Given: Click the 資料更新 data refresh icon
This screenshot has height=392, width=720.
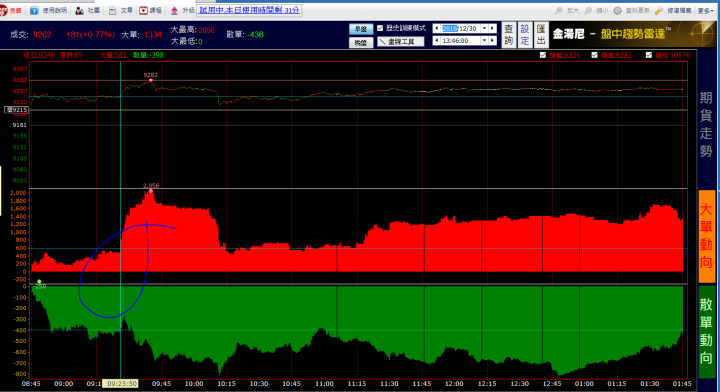Looking at the screenshot, I should 618,10.
